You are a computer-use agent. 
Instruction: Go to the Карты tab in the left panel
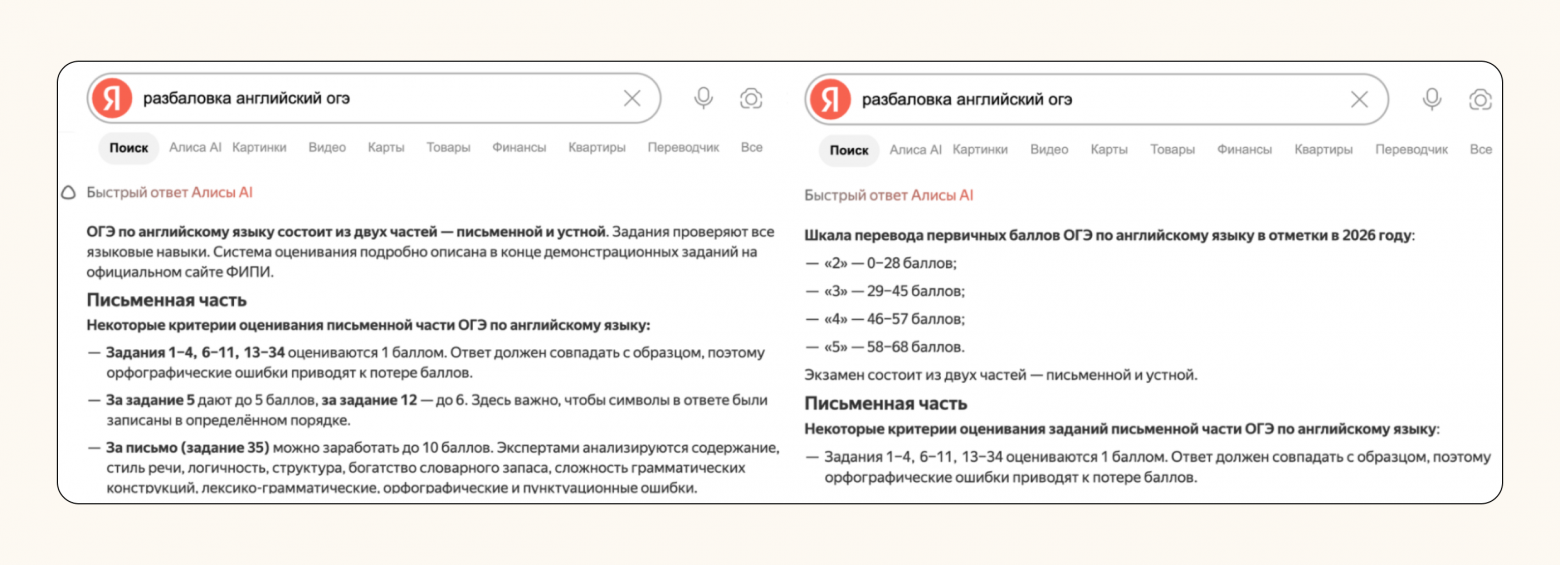click(386, 147)
